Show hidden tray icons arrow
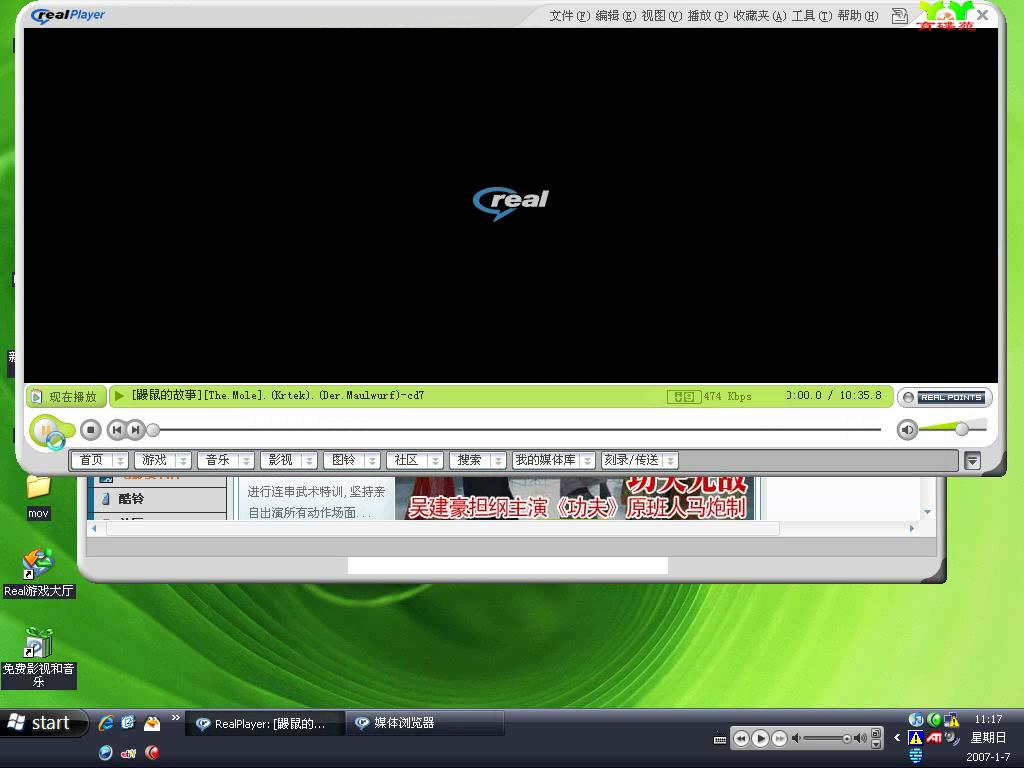The height and width of the screenshot is (768, 1024). (x=897, y=738)
